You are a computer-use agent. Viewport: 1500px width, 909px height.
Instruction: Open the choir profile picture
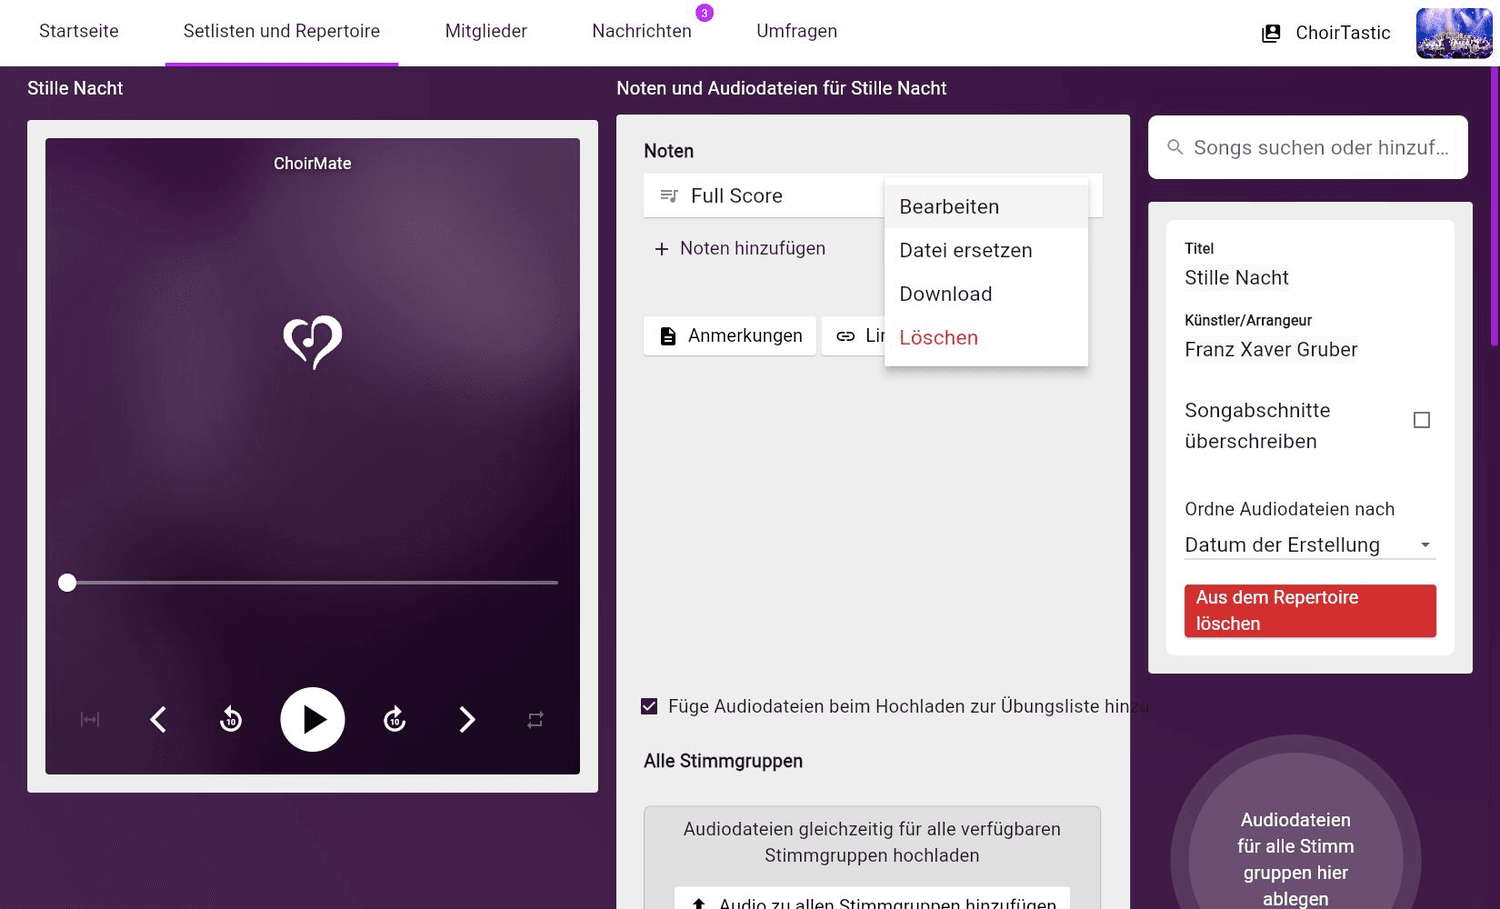(x=1454, y=33)
